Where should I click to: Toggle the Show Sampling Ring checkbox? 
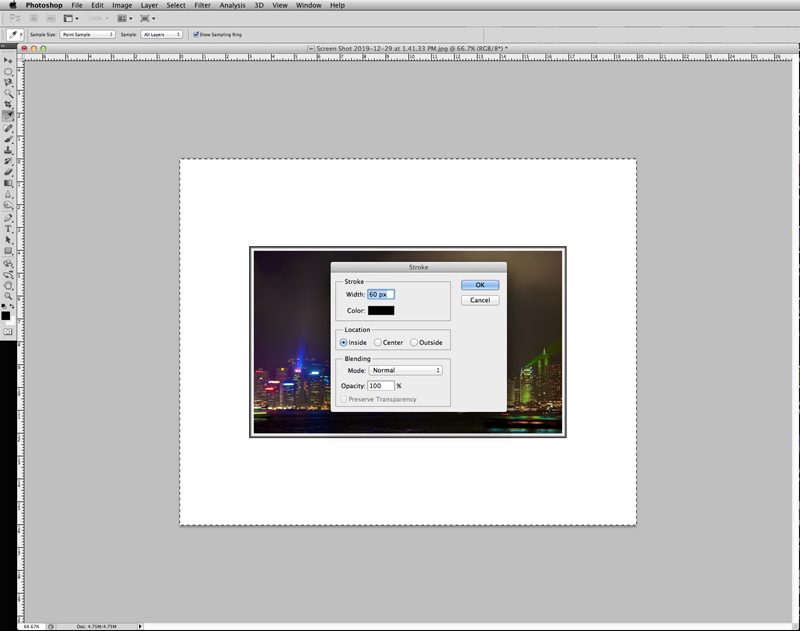pyautogui.click(x=196, y=34)
